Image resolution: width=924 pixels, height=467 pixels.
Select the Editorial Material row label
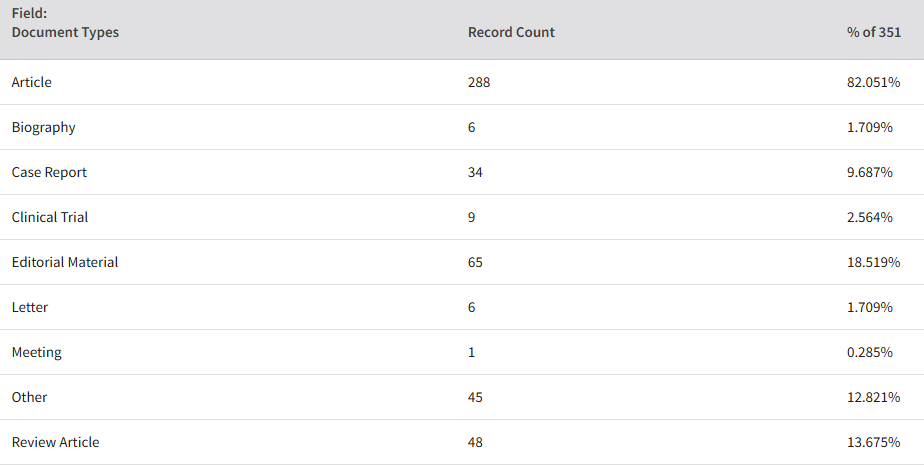(65, 262)
